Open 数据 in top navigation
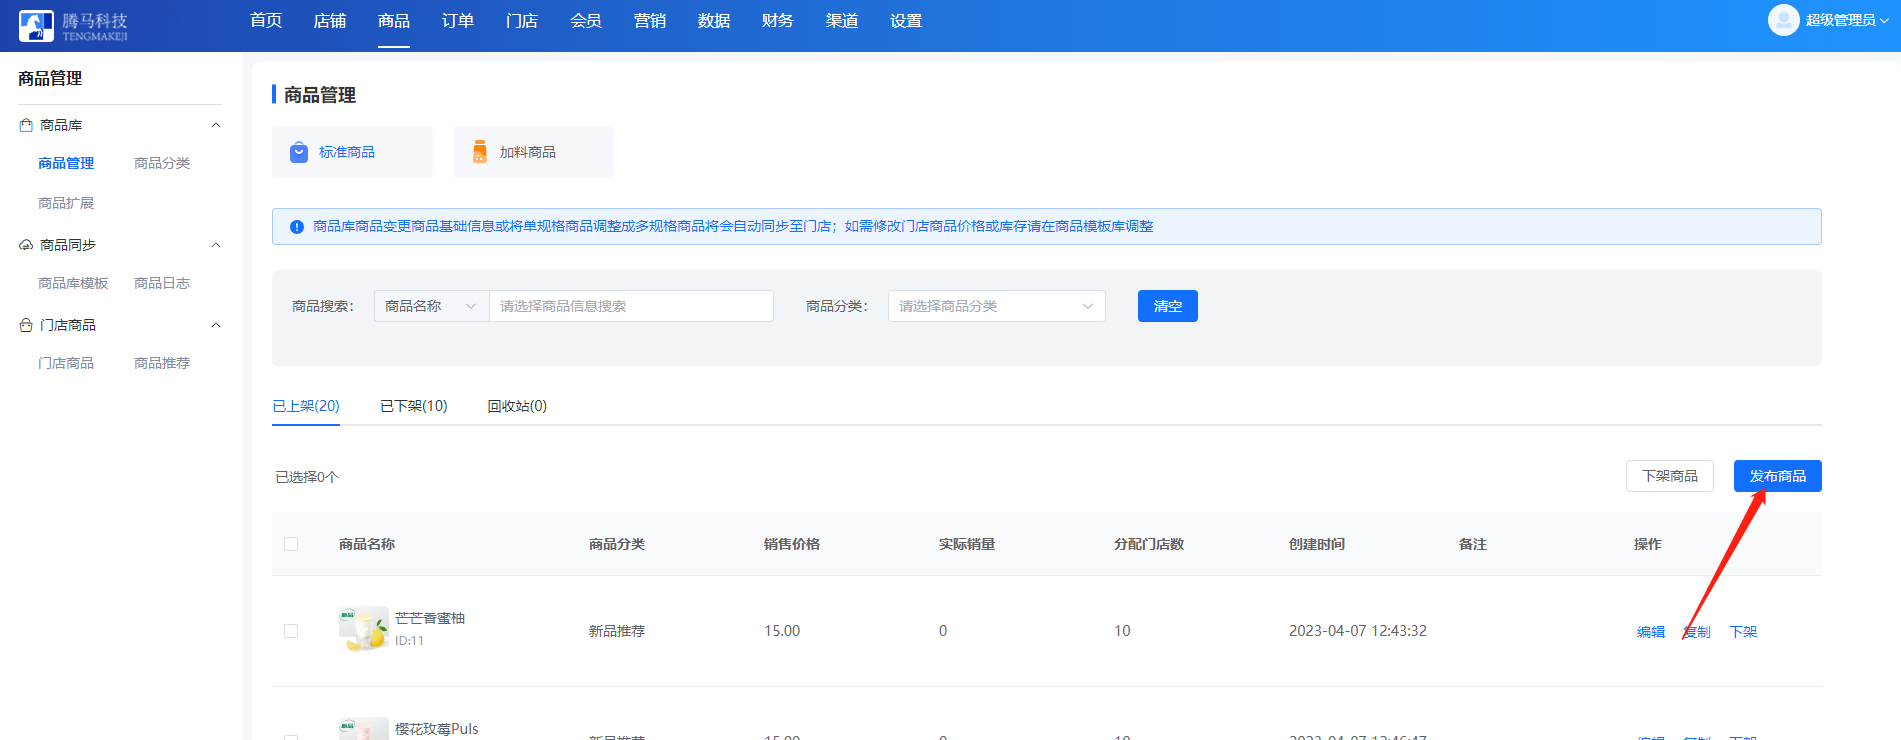Screen dimensions: 1901x740 coord(714,21)
